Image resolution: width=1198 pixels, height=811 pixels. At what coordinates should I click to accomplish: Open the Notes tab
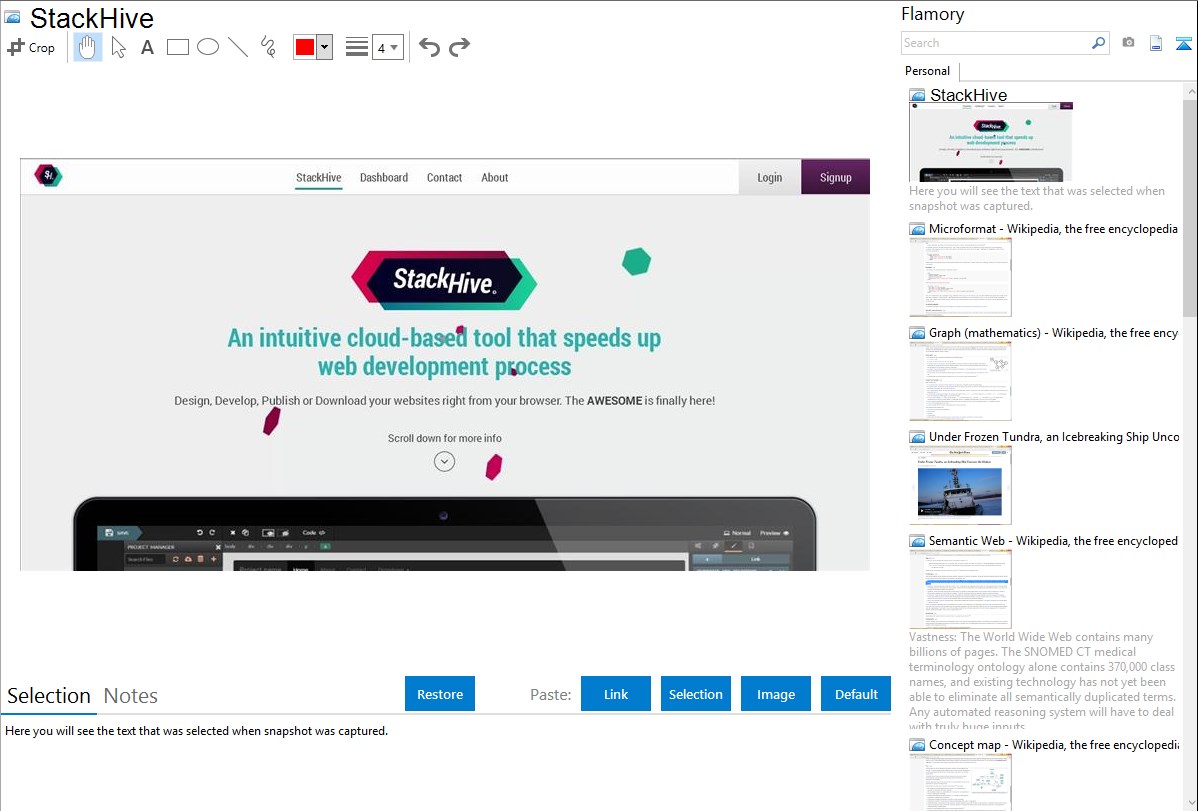pyautogui.click(x=131, y=696)
